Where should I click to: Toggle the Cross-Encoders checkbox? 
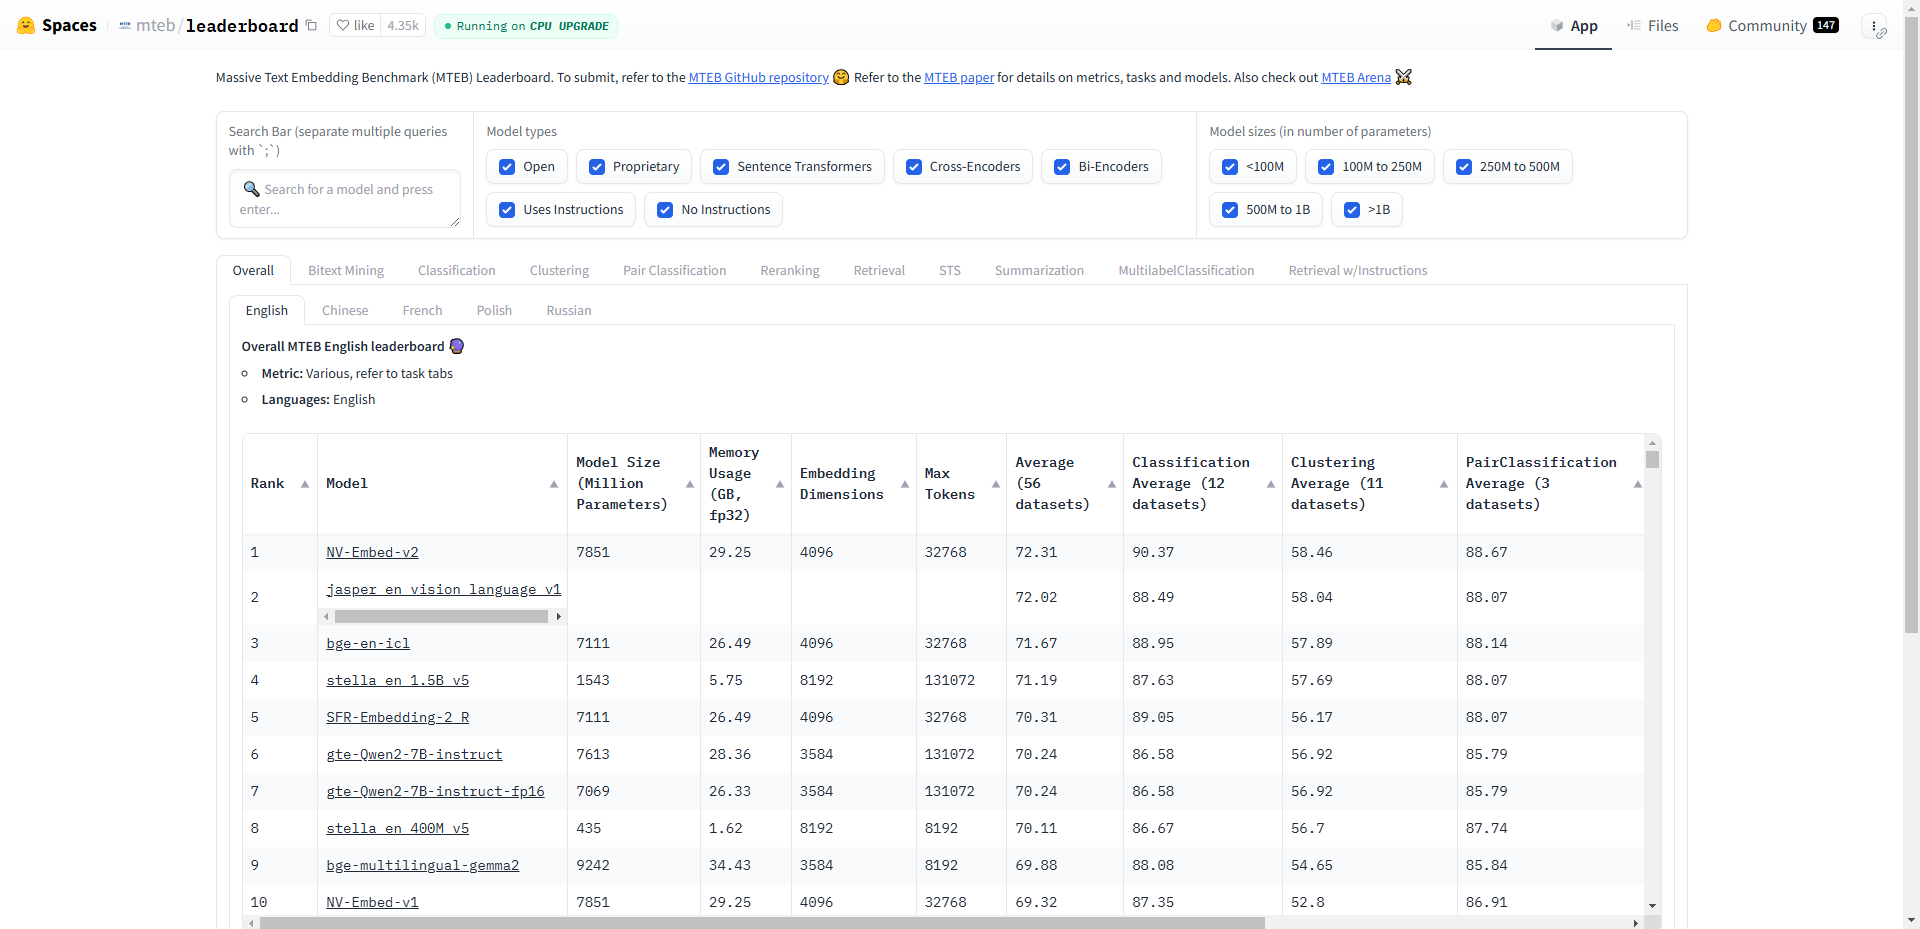[914, 167]
